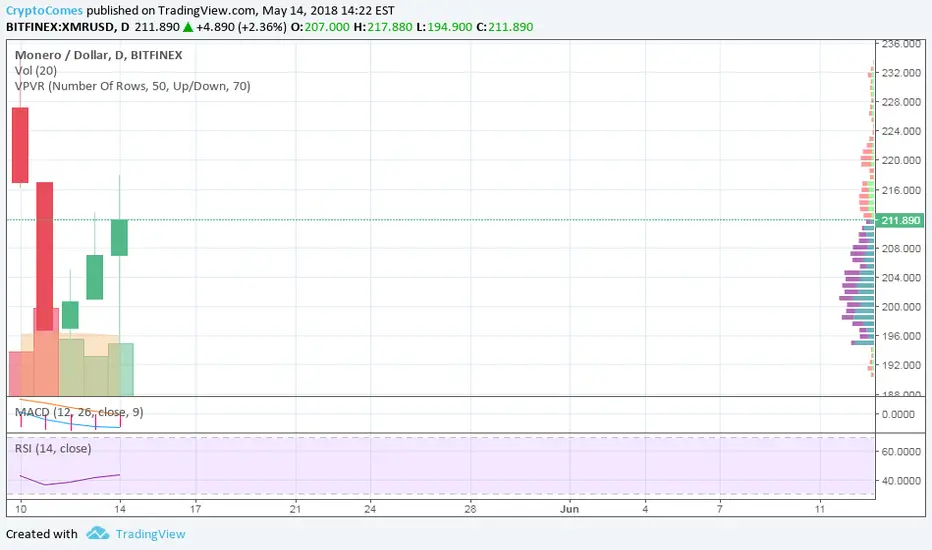The image size is (932, 550).
Task: Click the 24 date label on time axis
Action: (370, 508)
